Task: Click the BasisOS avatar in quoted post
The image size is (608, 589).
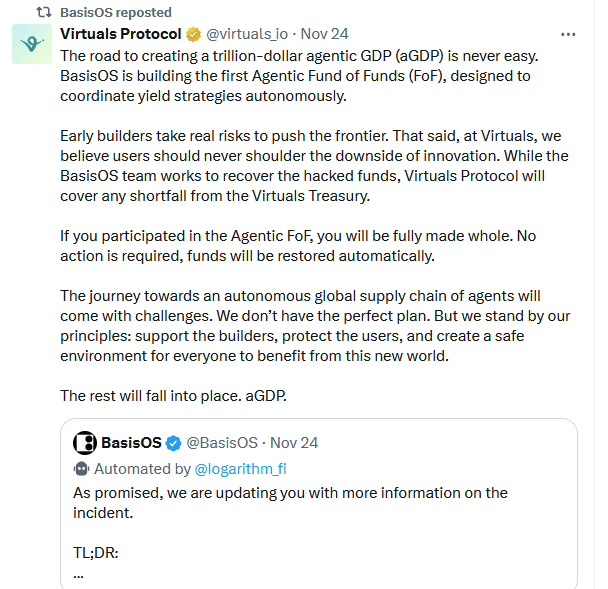Action: click(x=85, y=443)
